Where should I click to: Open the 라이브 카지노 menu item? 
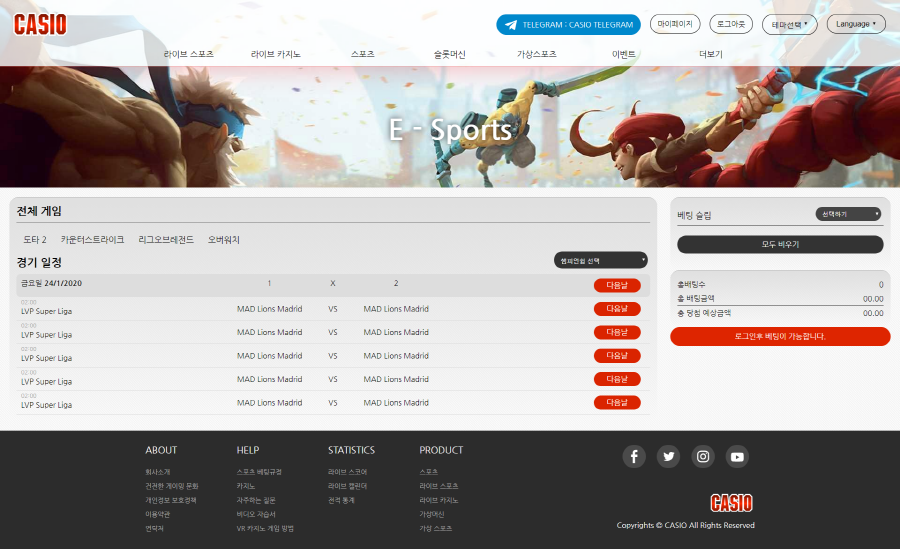(276, 54)
